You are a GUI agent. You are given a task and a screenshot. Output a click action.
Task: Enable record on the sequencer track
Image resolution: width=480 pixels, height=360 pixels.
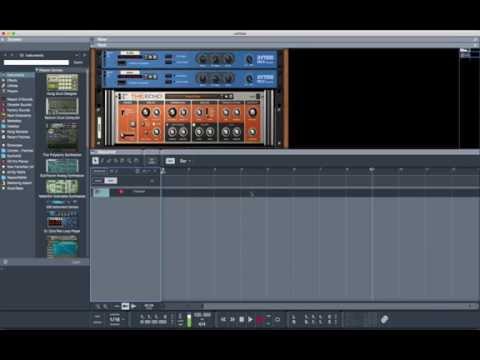(121, 192)
